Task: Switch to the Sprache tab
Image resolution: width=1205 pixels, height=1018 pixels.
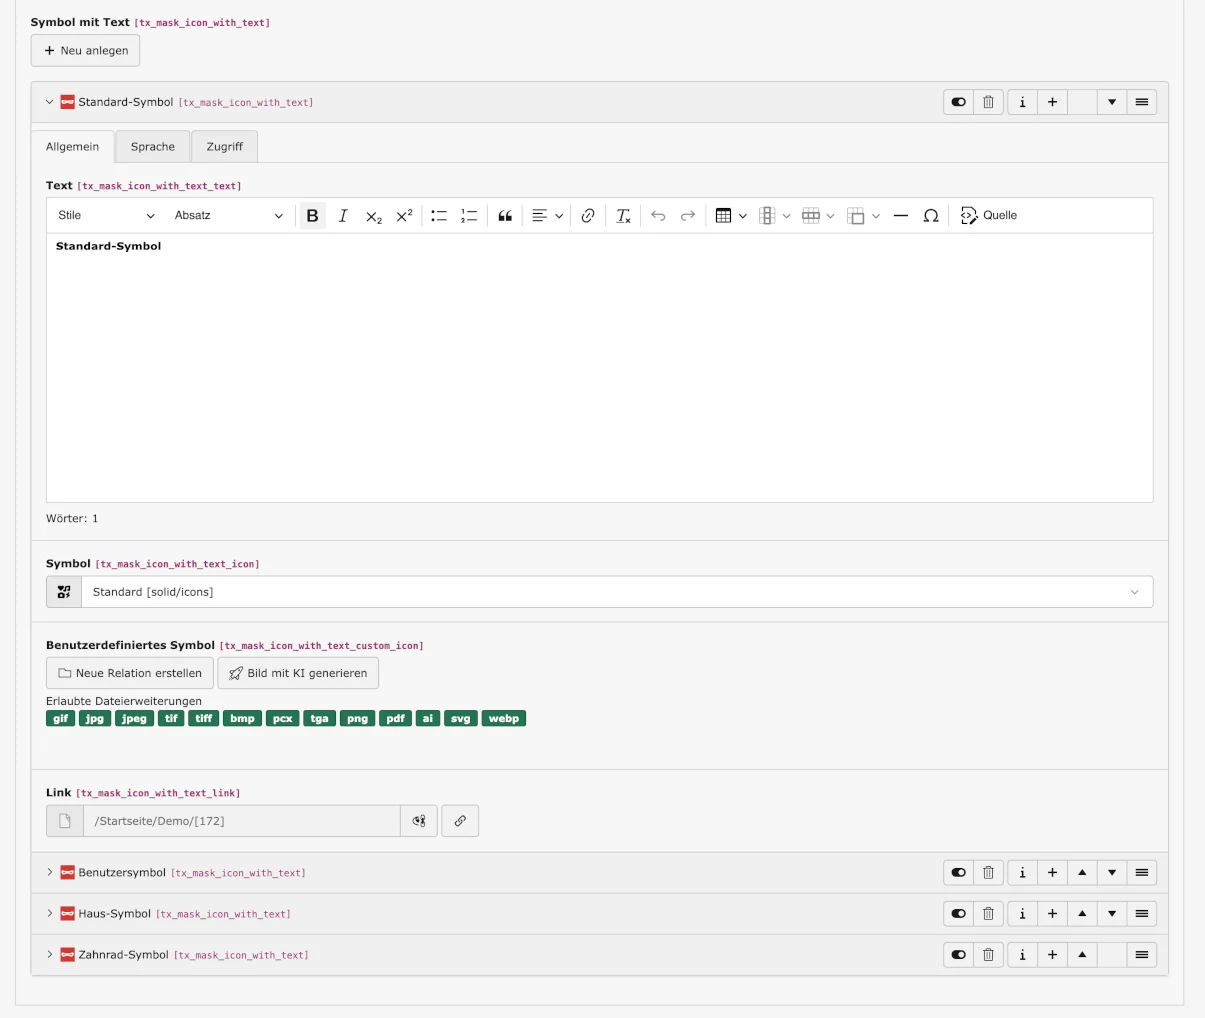Action: pos(152,146)
